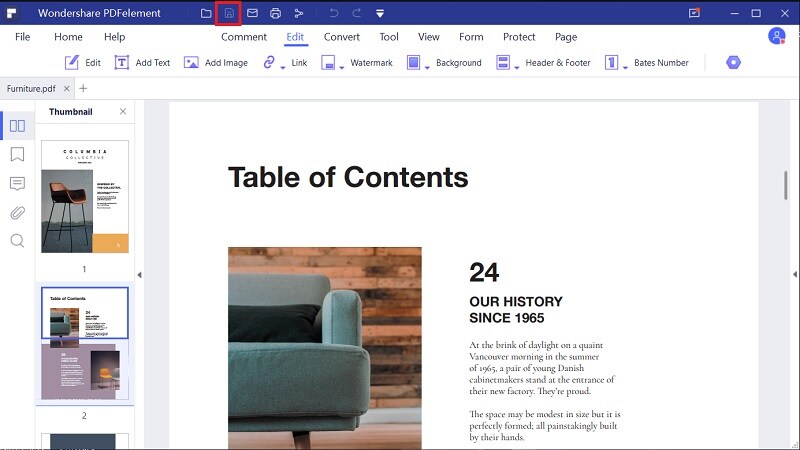Collapse the left panel with arrow handle
800x450 pixels.
[x=139, y=275]
